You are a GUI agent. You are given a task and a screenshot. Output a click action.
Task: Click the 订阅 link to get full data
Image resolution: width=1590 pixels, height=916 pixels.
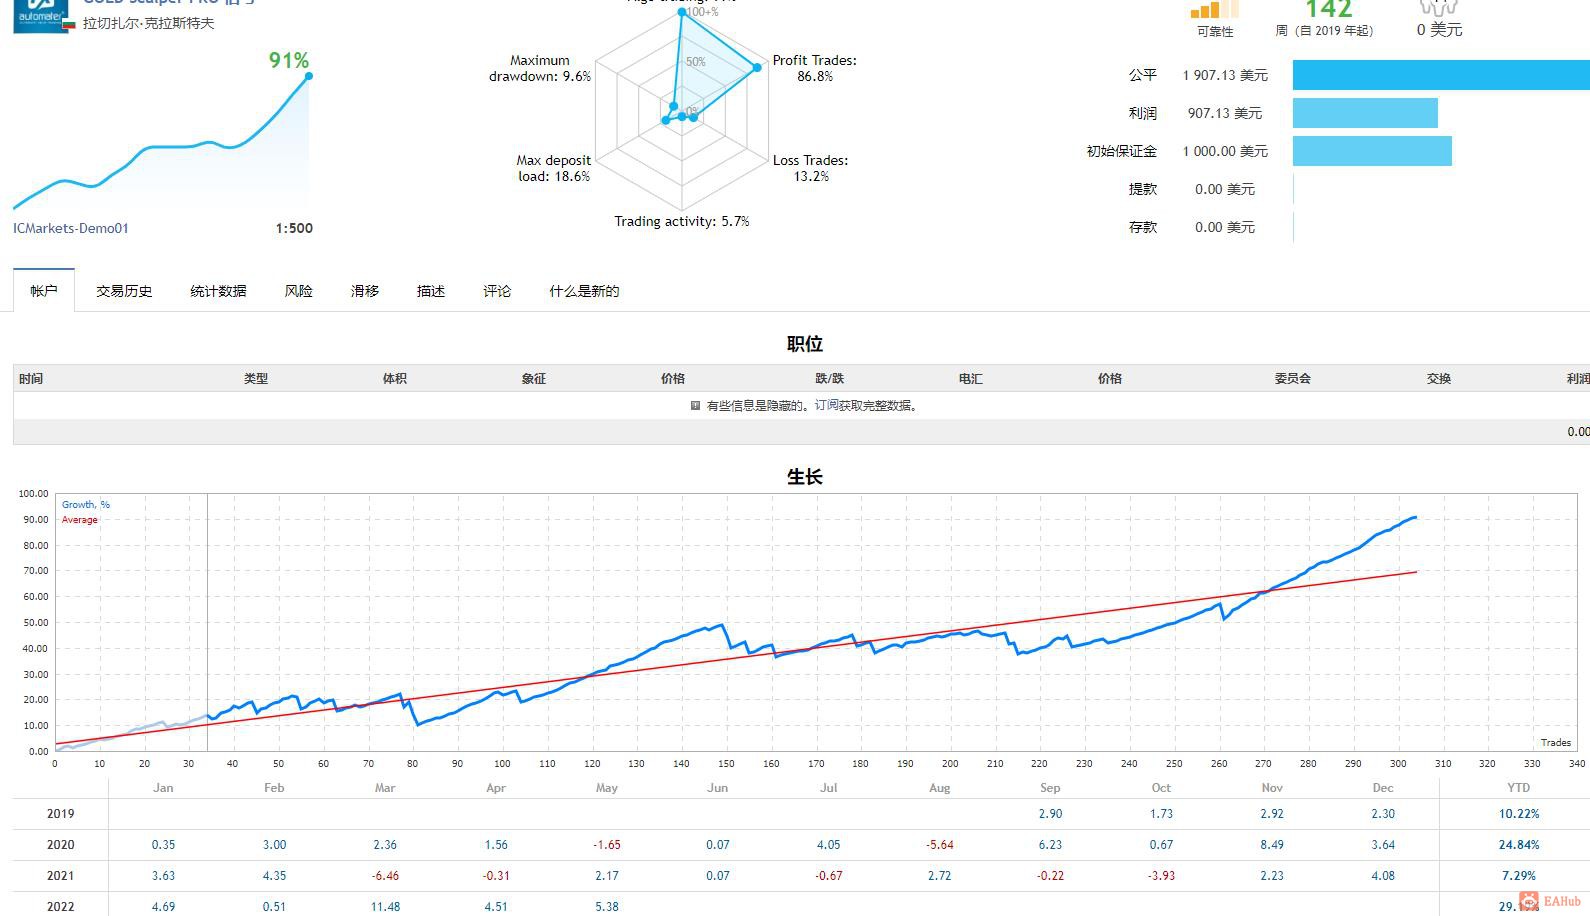pos(826,406)
